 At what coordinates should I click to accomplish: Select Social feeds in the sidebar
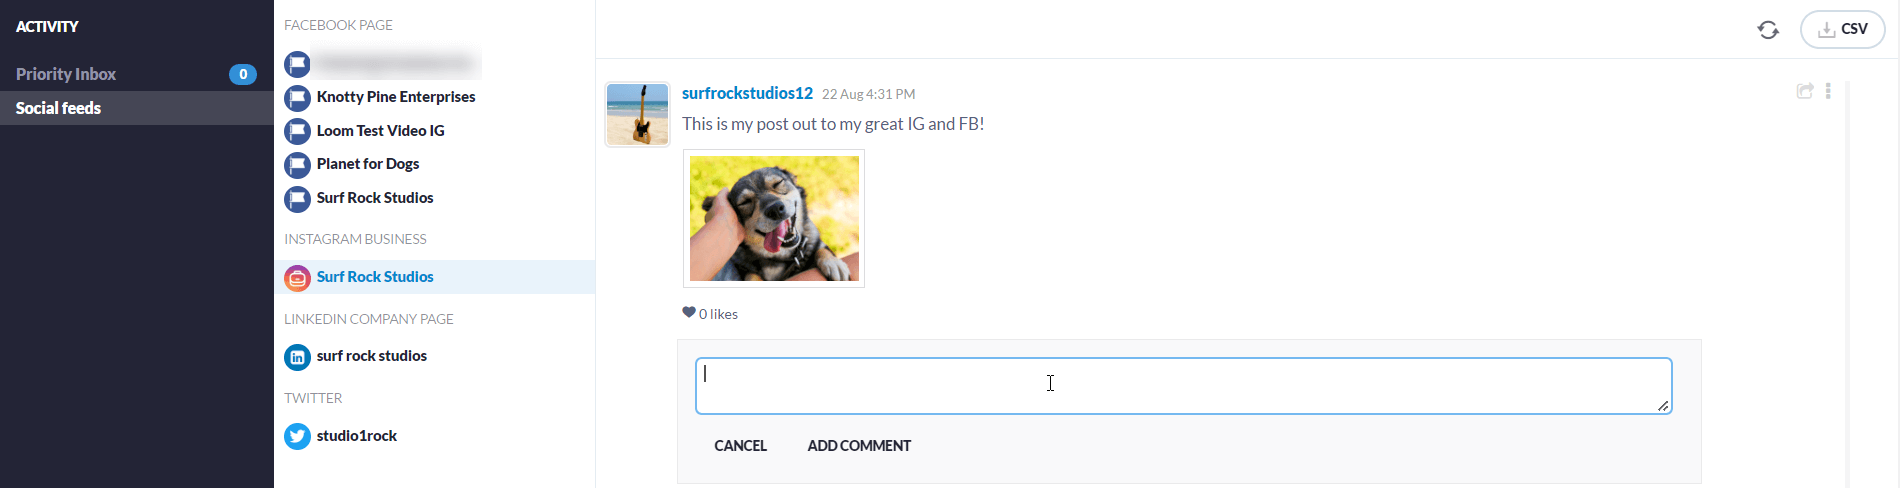click(137, 108)
